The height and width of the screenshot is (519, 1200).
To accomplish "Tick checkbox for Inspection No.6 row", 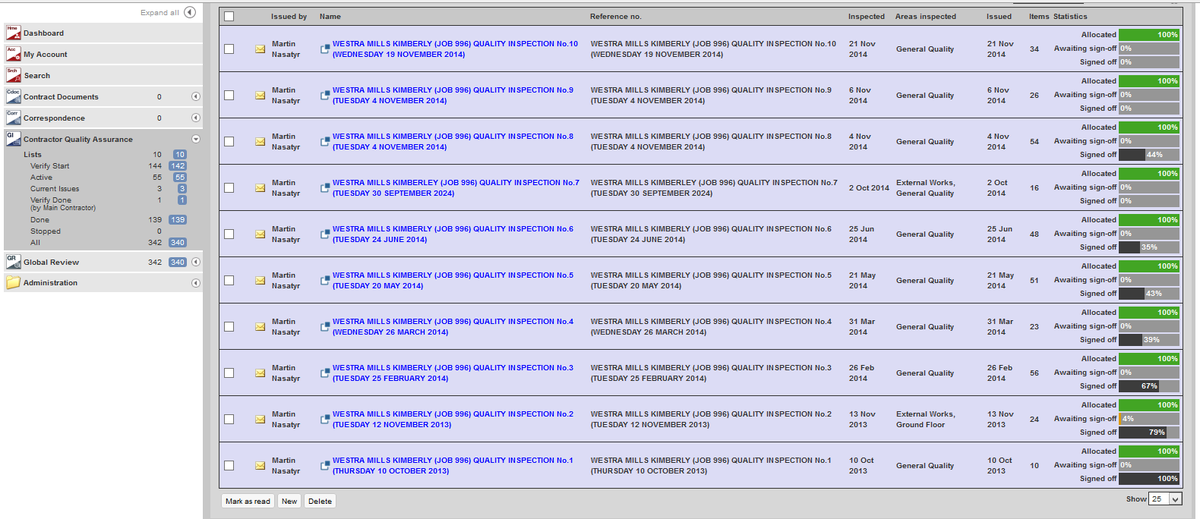I will (229, 234).
